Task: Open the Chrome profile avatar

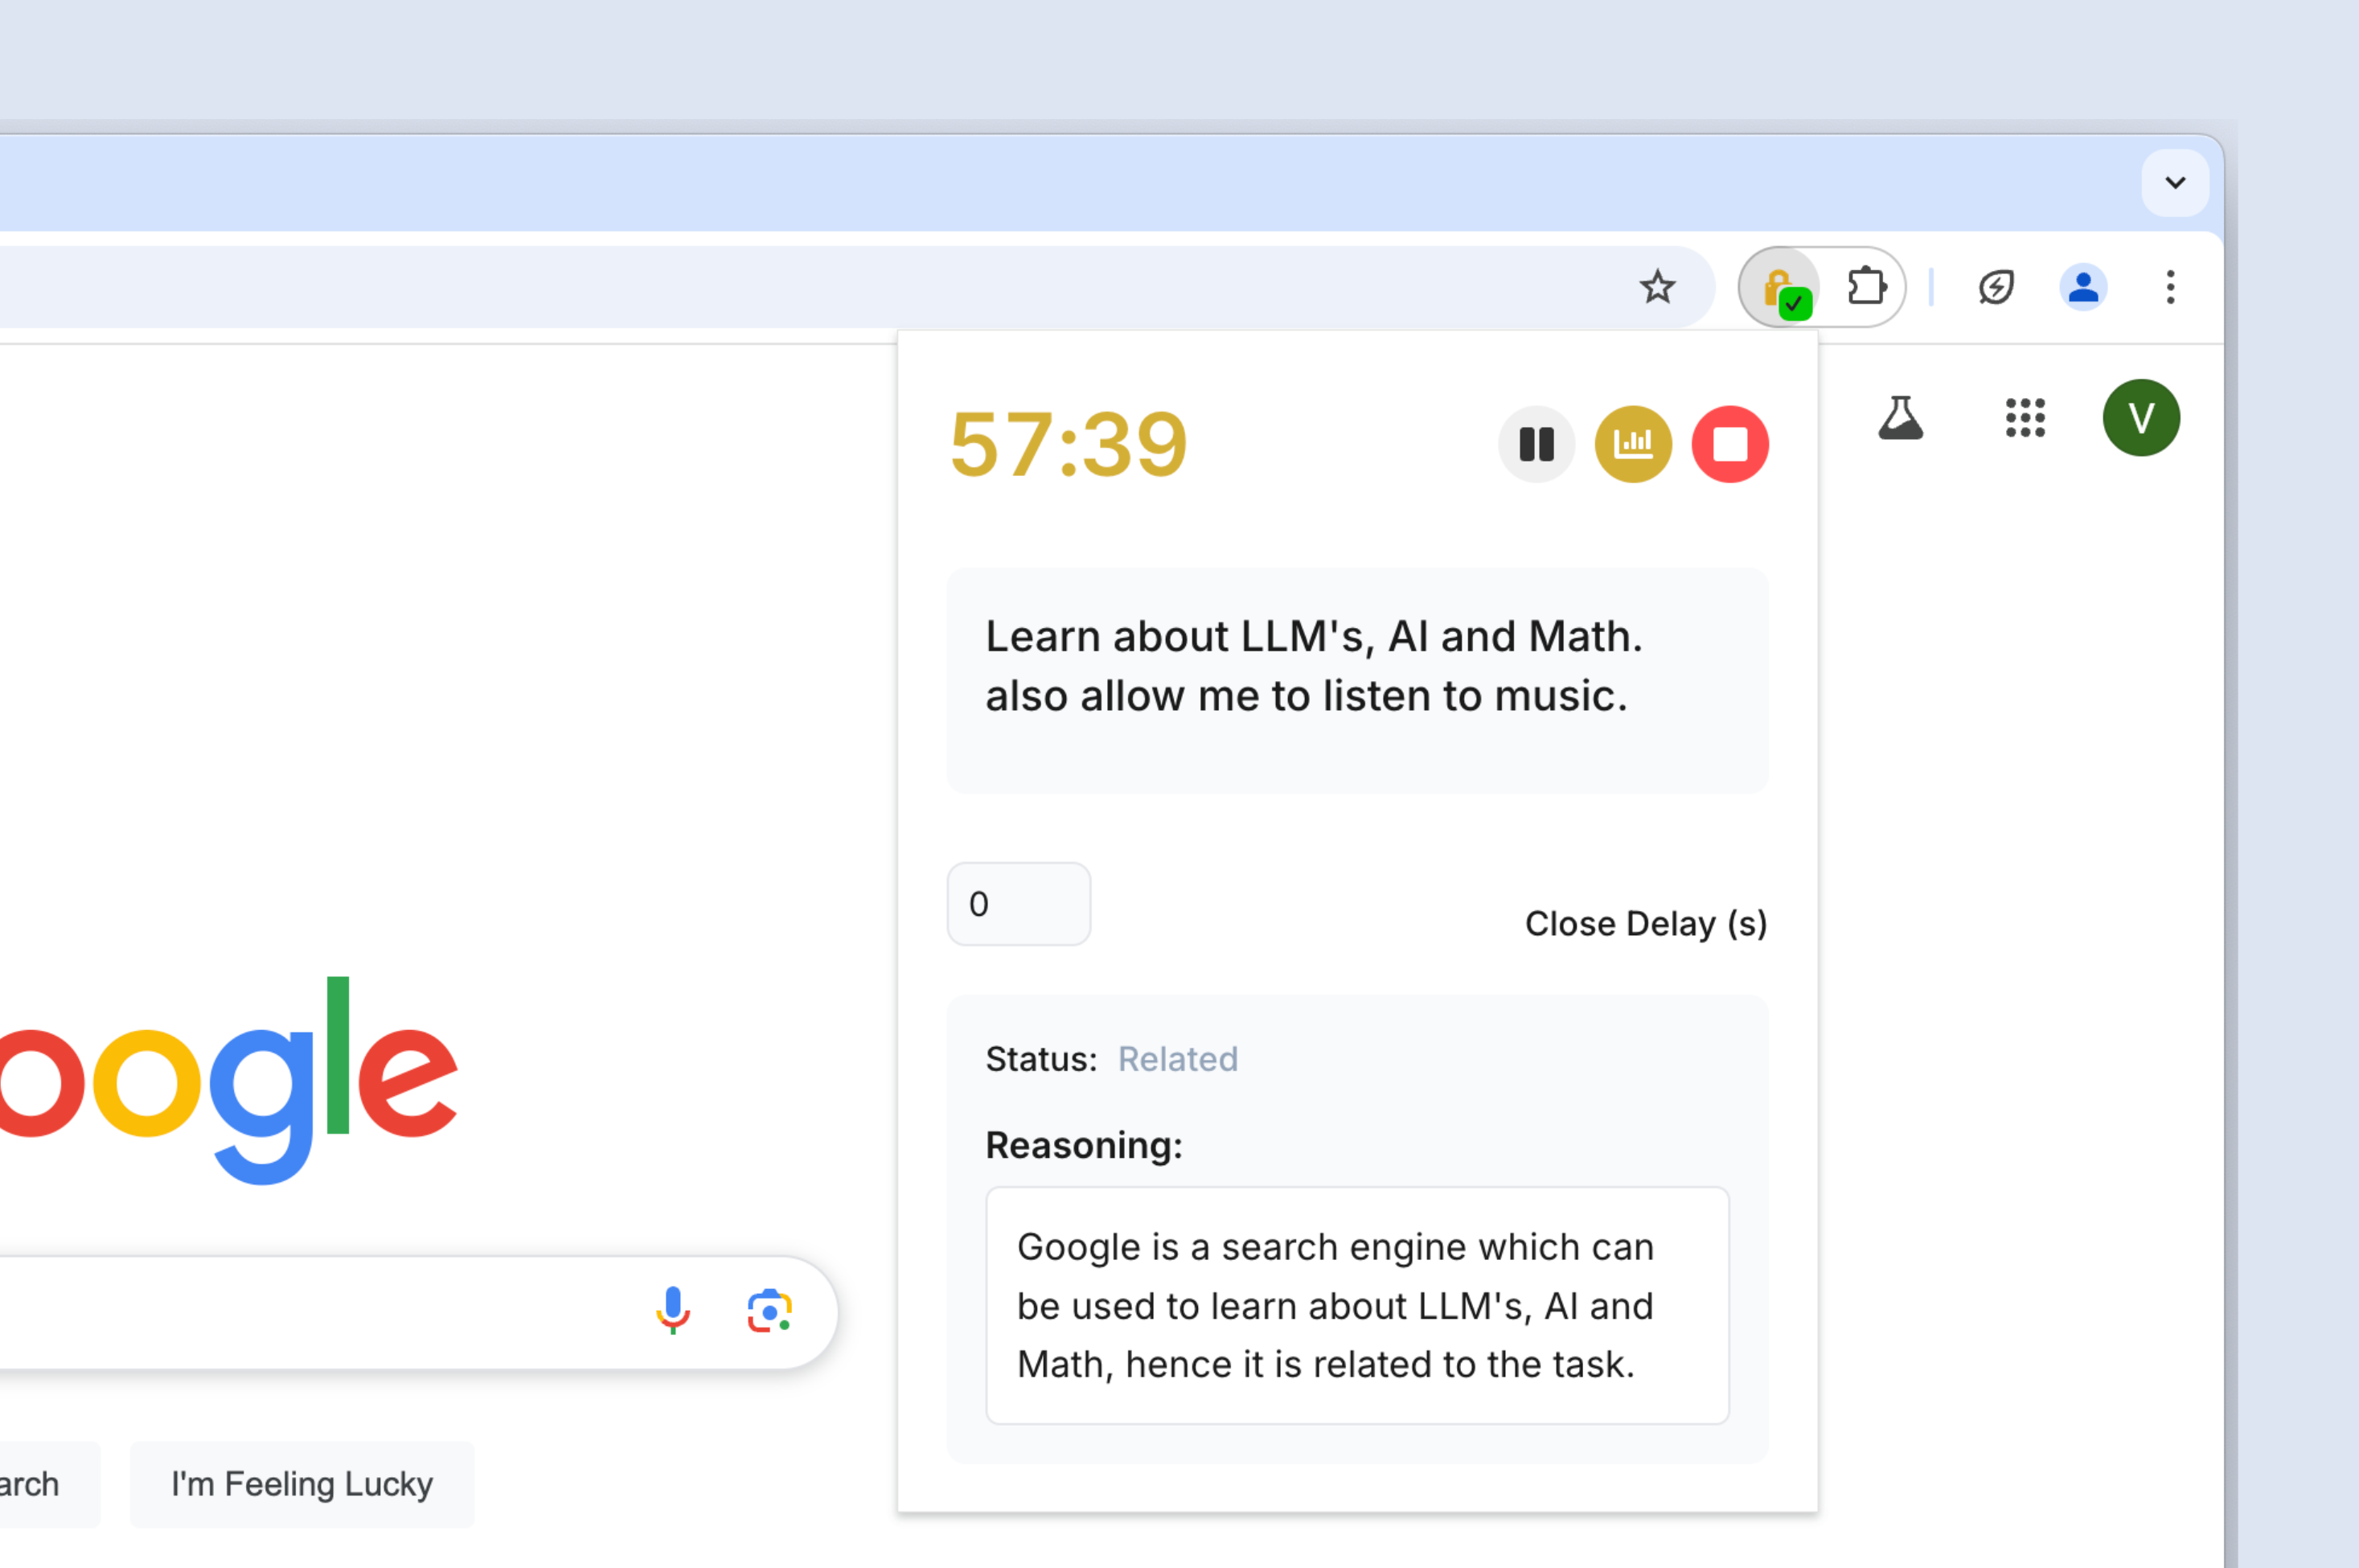Action: 2083,287
